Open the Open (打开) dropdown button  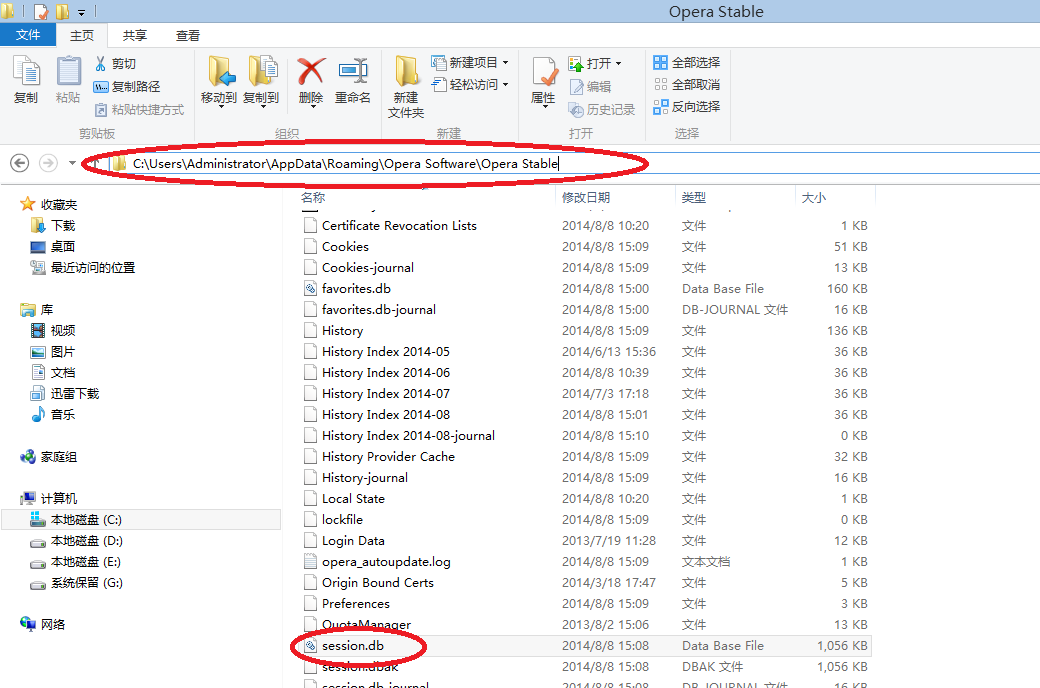596,64
